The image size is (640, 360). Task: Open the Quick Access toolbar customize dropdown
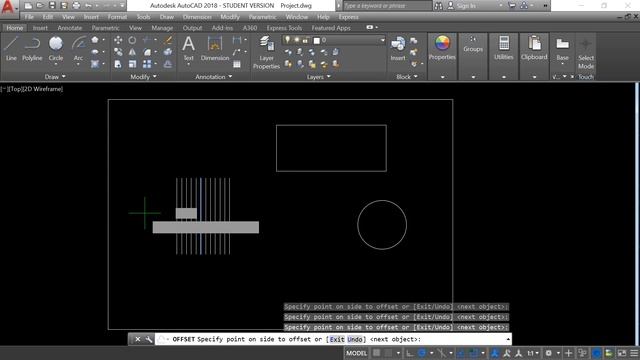point(122,6)
